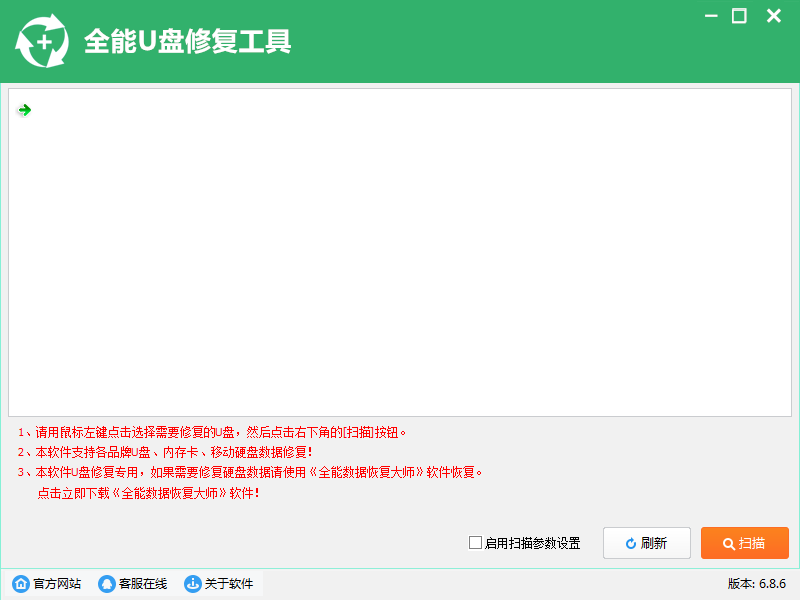The image size is (800, 600).
Task: Click the download link 点击立即下载《全能数据恢复大师》软件!
Action: tap(148, 493)
